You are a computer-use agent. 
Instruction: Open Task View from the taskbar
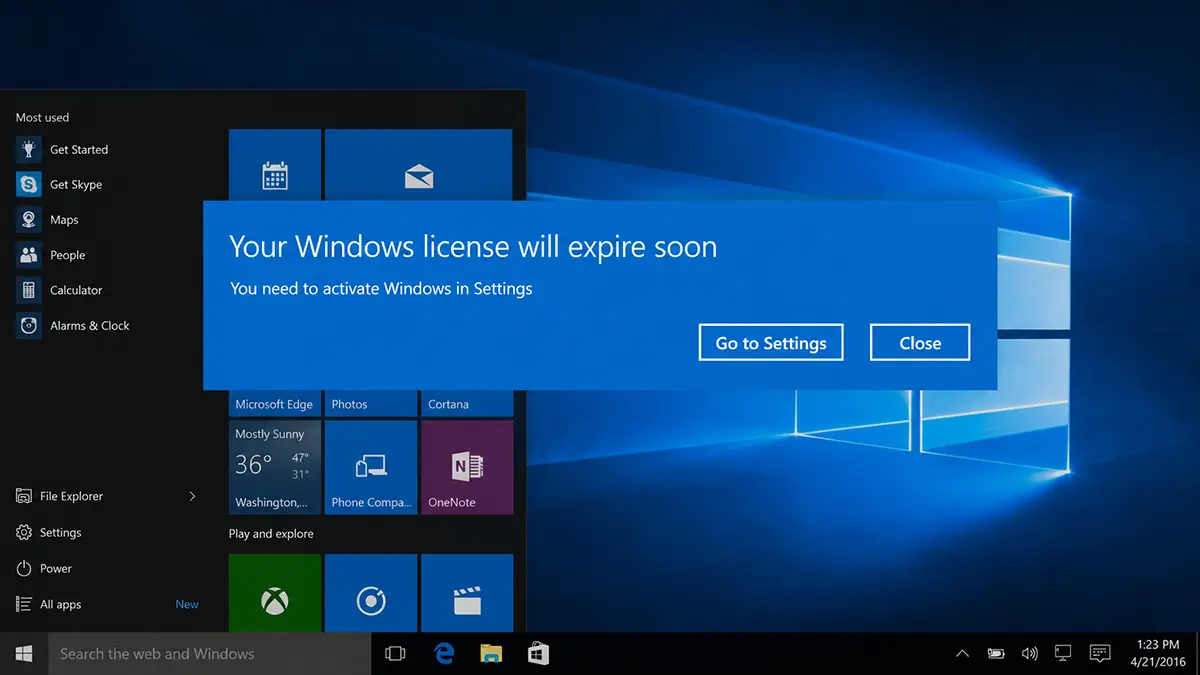tap(395, 654)
